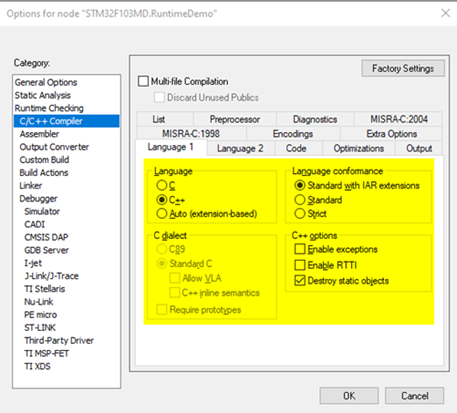
Task: Select CMSIS DAP entry
Action: click(66, 237)
